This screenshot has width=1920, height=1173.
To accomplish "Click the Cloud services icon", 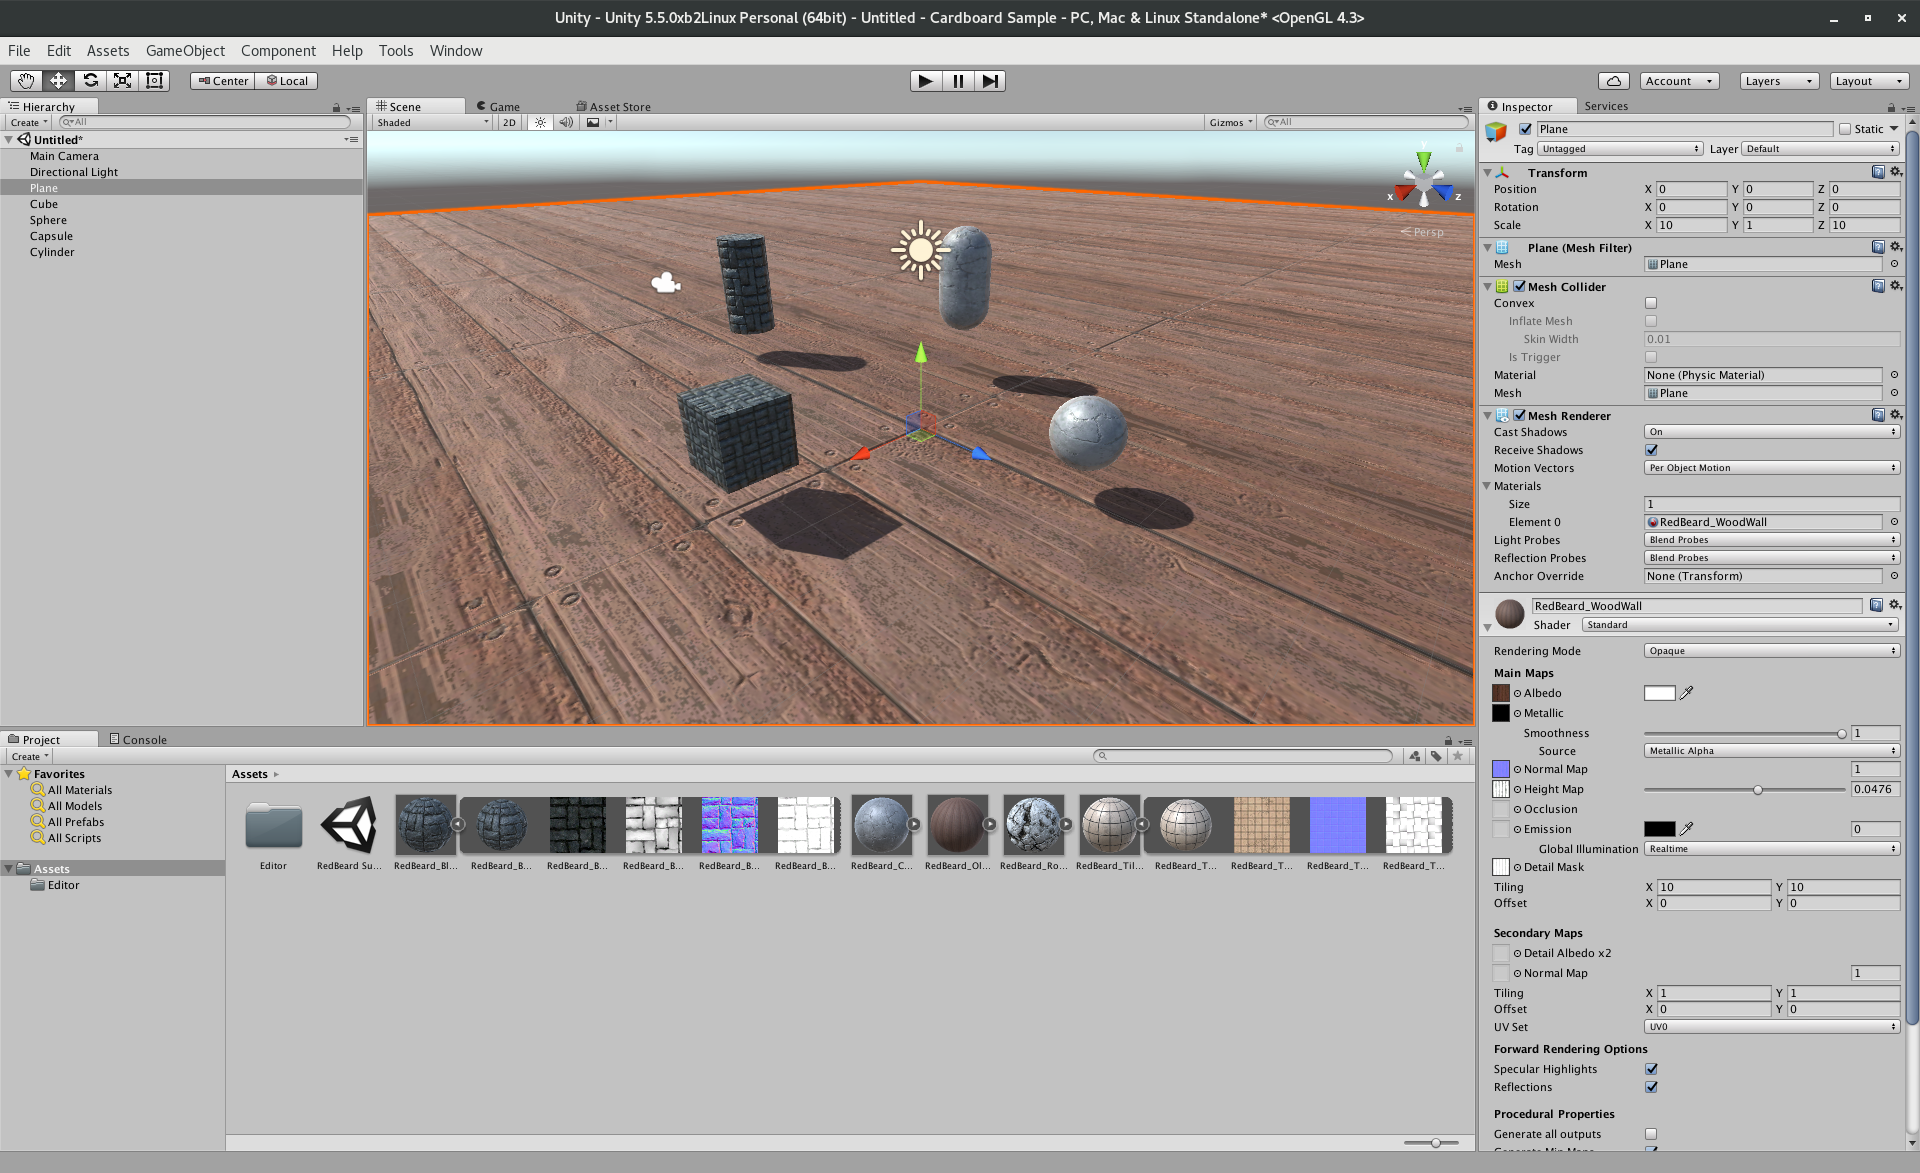I will click(x=1613, y=81).
